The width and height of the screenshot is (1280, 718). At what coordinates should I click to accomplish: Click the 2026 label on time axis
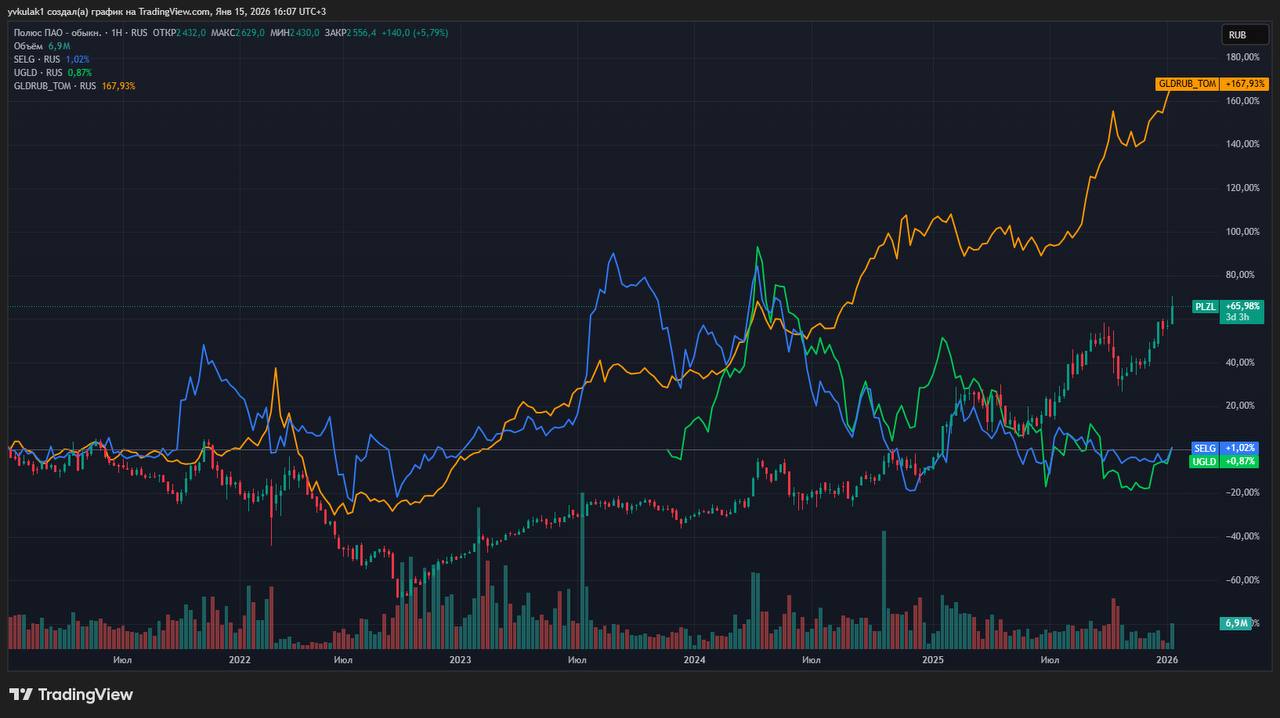point(1167,660)
